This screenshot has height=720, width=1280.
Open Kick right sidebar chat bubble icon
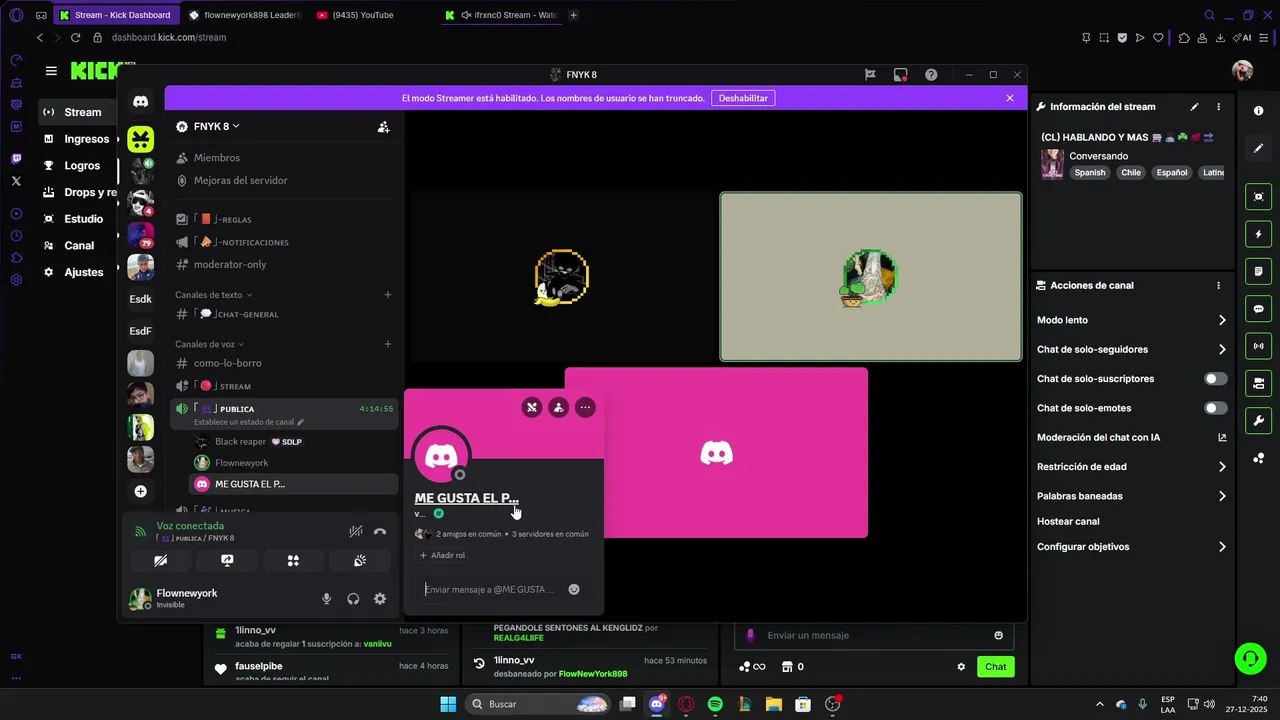(x=1259, y=309)
